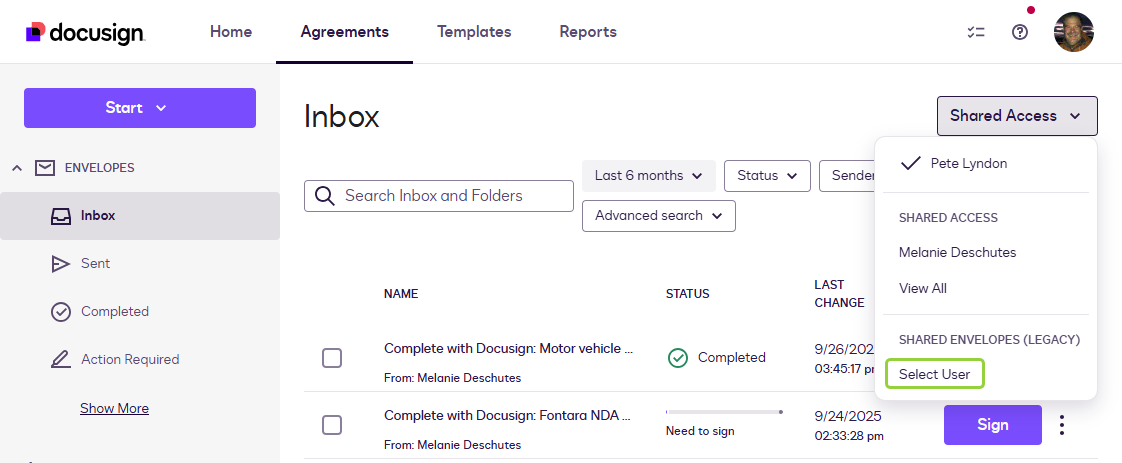Check the Motor vehicle envelope checkbox

[x=332, y=358]
